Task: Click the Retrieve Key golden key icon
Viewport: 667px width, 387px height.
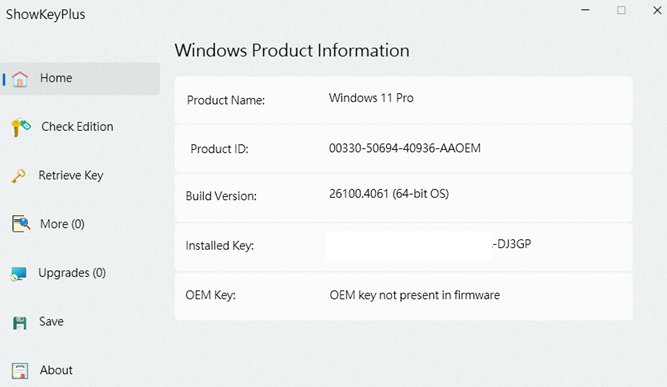Action: coord(19,176)
